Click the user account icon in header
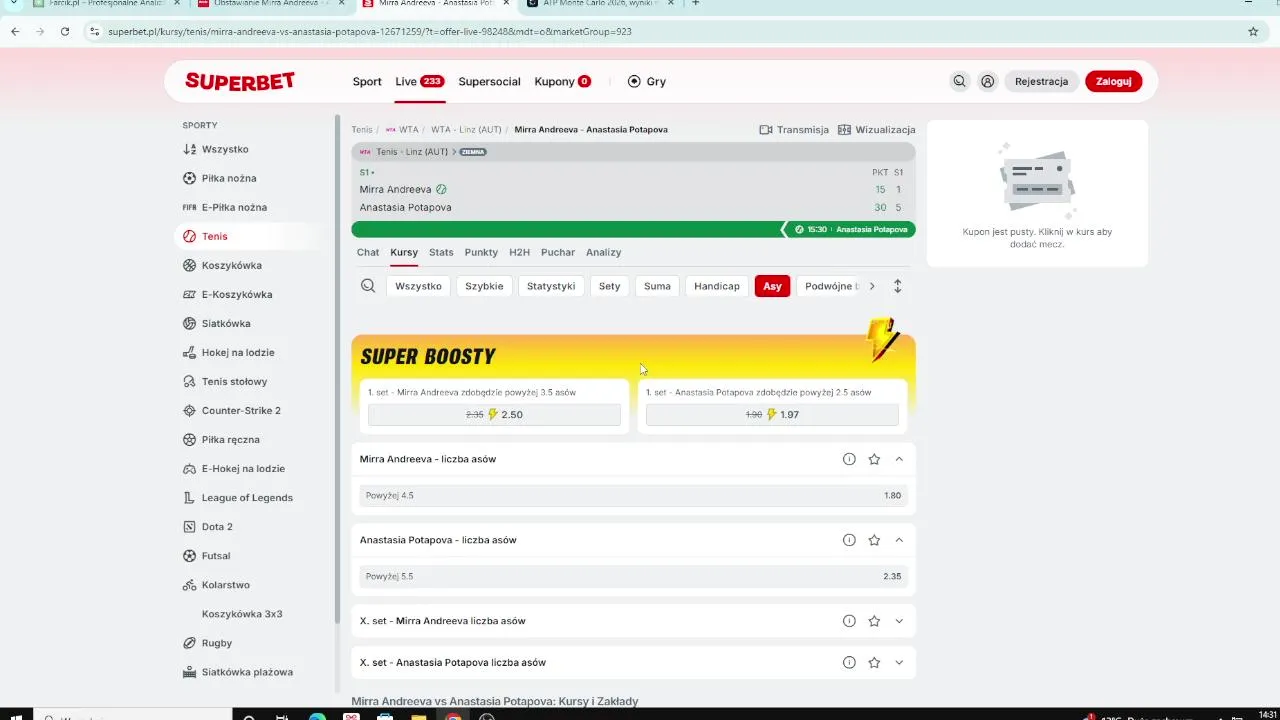Screen dimensions: 1280x720 click(988, 82)
